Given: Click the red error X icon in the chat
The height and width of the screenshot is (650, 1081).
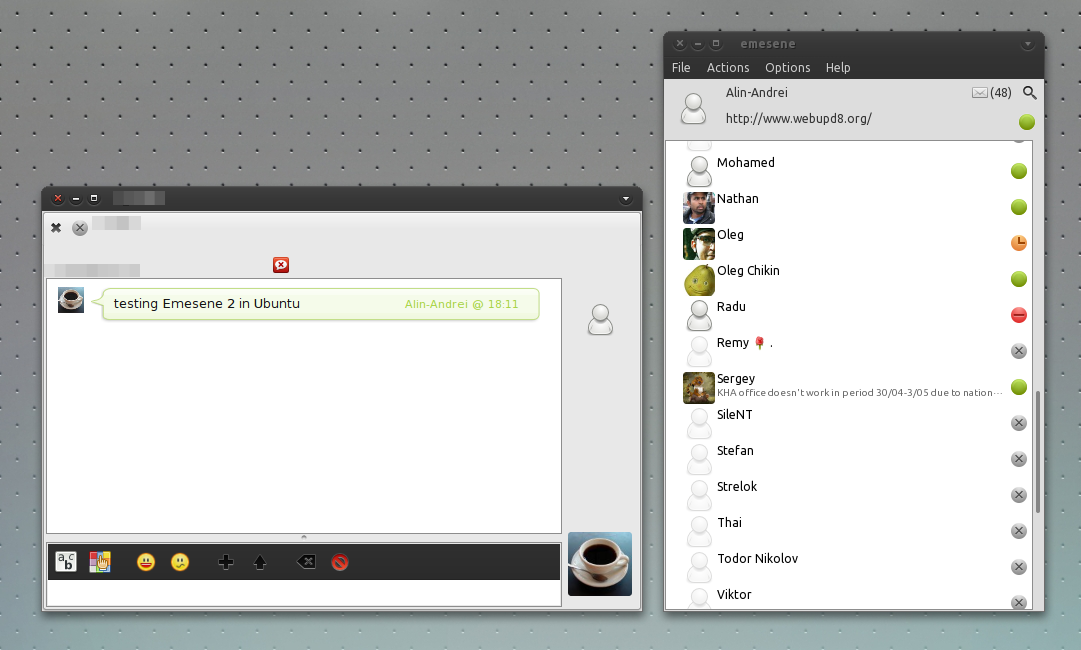Looking at the screenshot, I should 281,265.
